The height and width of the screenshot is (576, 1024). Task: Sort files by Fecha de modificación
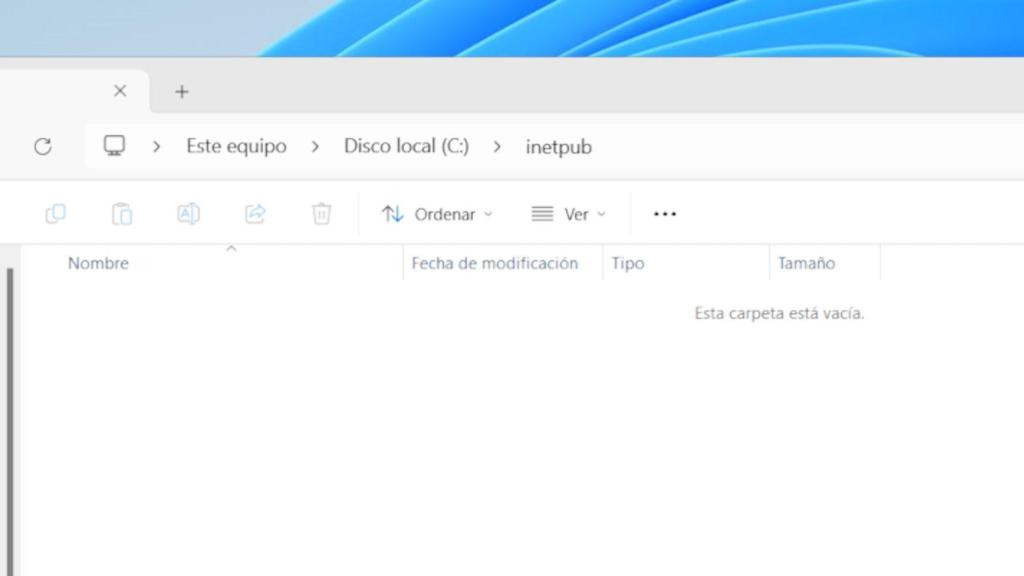click(x=494, y=263)
